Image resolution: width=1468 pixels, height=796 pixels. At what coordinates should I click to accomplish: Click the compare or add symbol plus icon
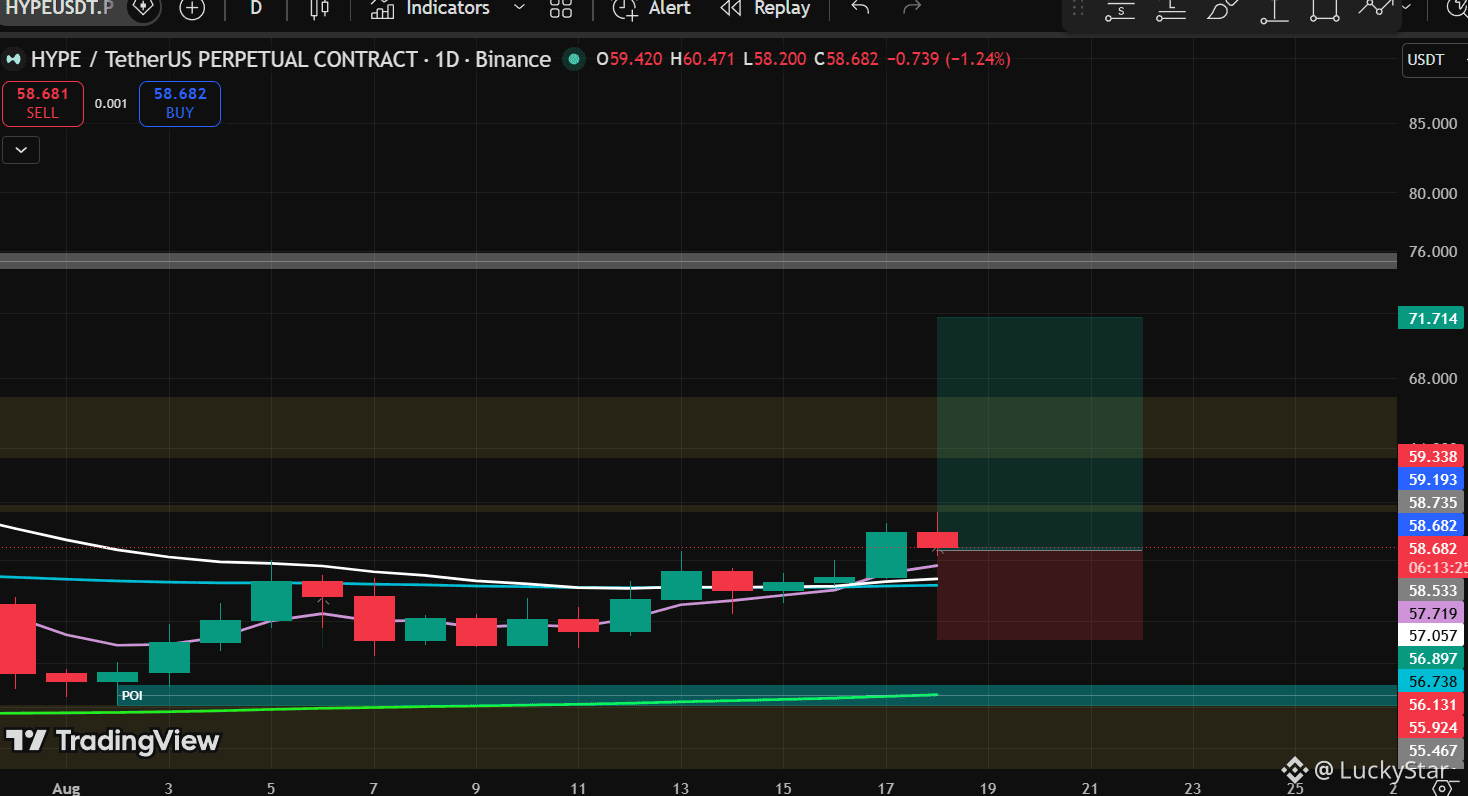click(191, 9)
